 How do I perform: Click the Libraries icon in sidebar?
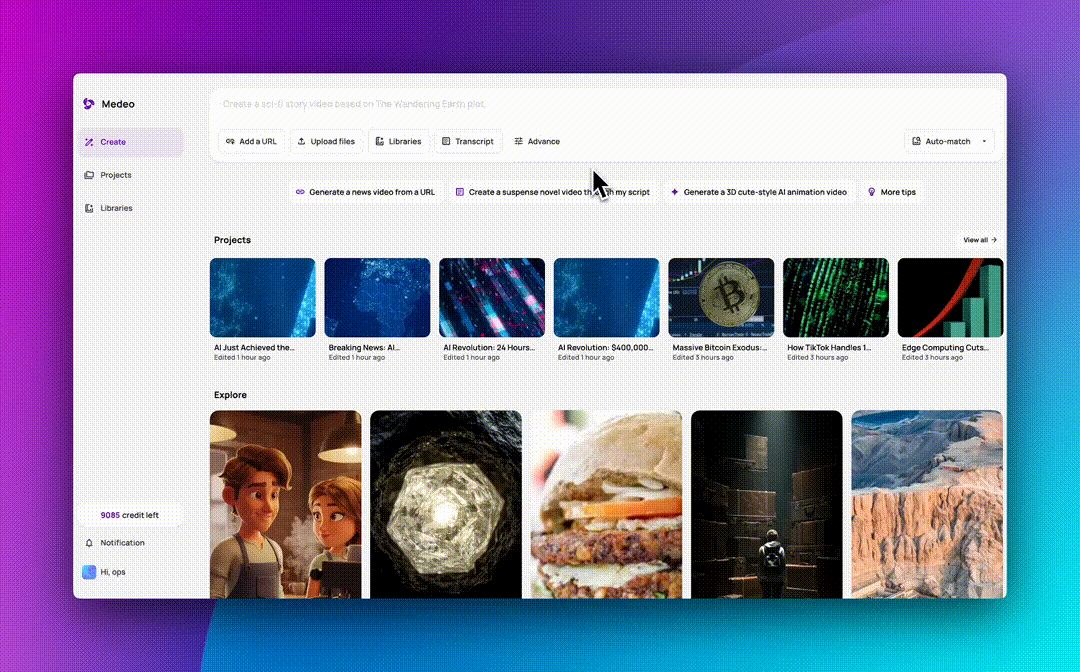(x=89, y=208)
